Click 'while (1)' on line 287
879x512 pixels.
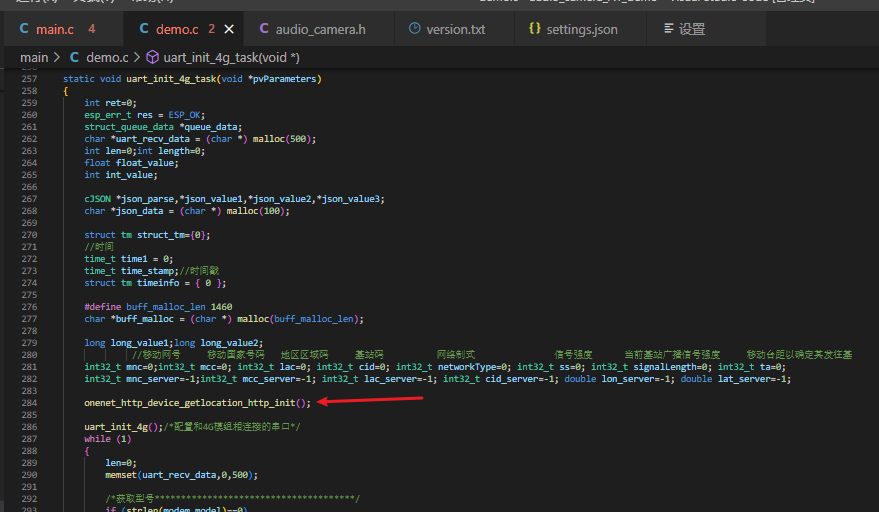click(x=108, y=439)
